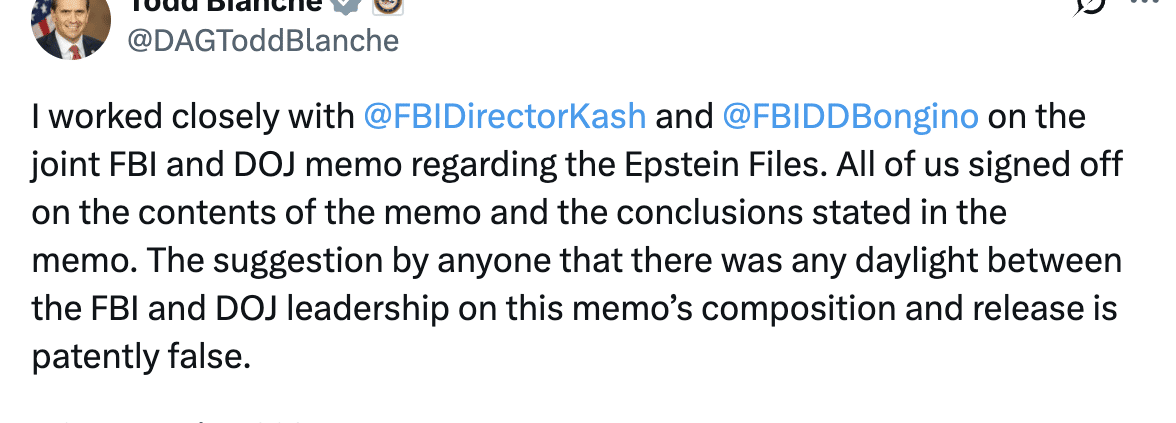
Task: Open the @DAGToddBlanche handle
Action: pos(262,40)
